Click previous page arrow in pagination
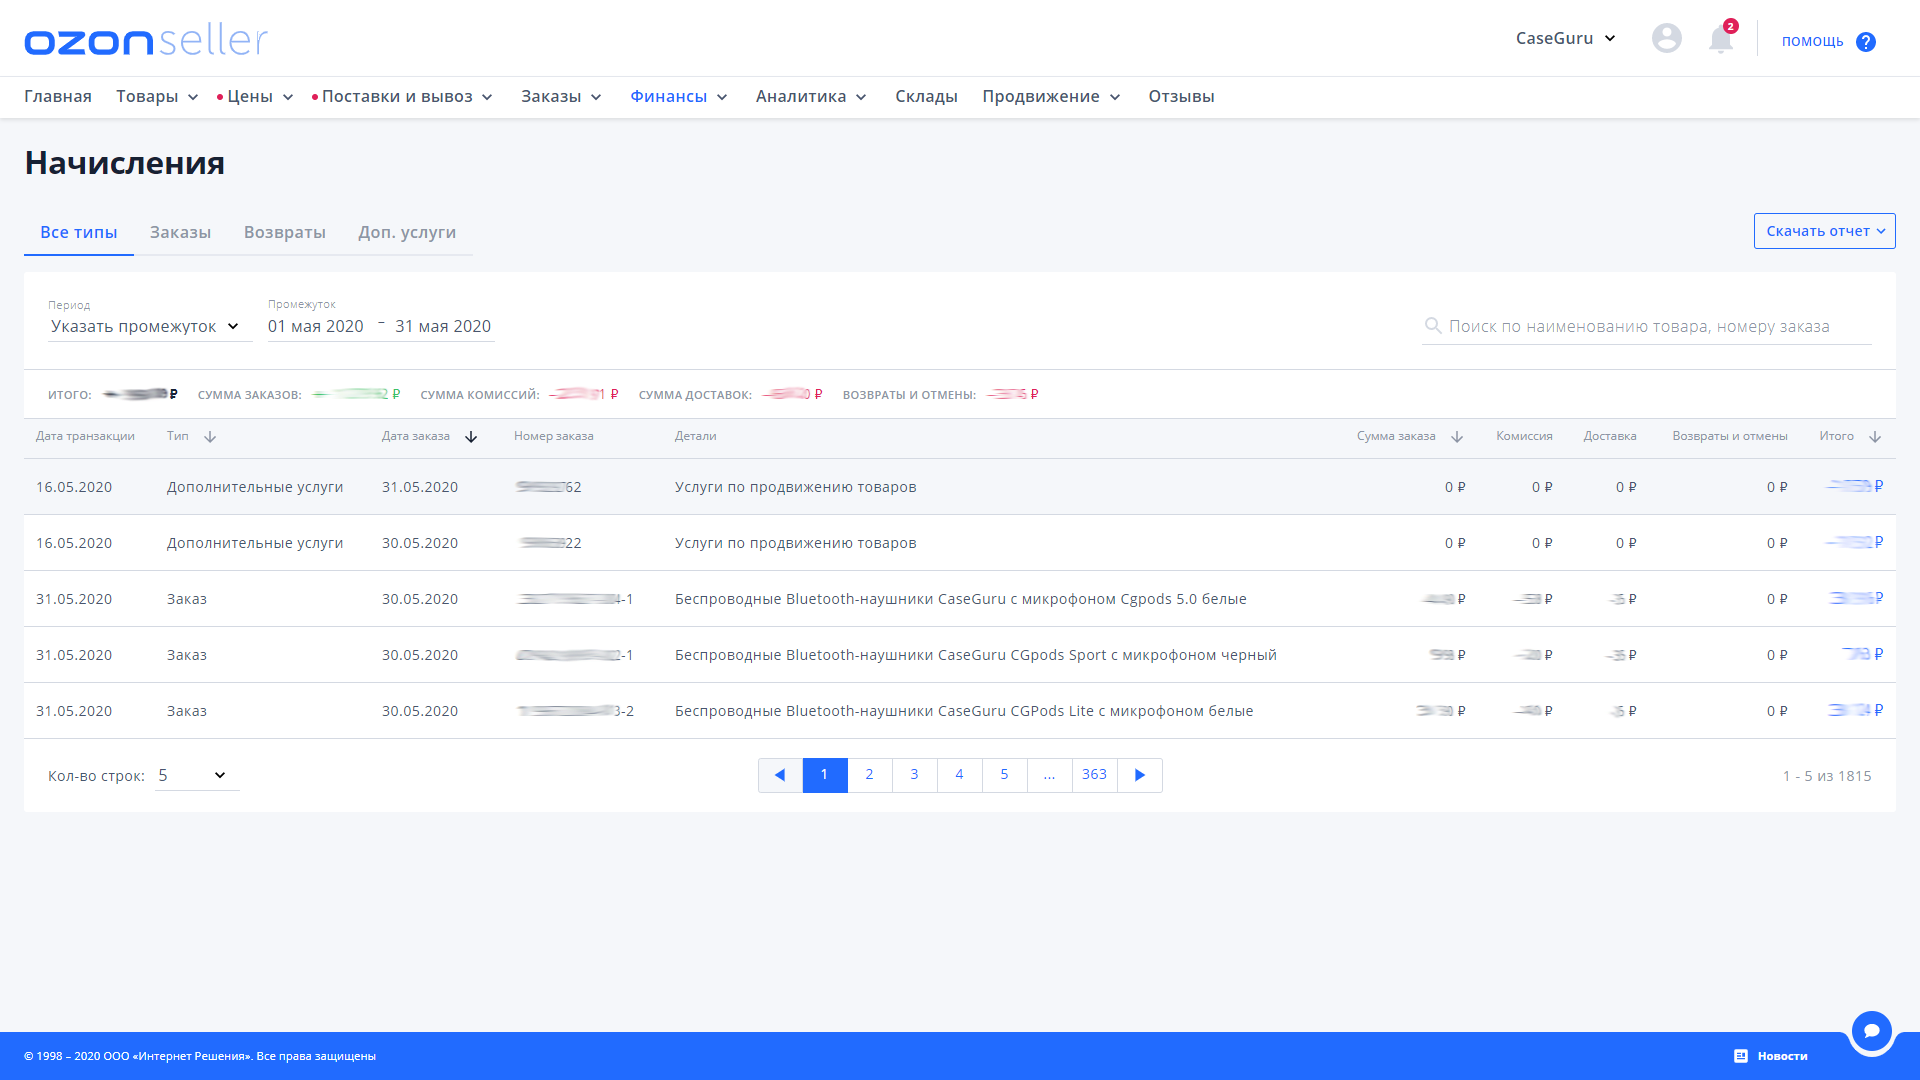1920x1080 pixels. [780, 775]
